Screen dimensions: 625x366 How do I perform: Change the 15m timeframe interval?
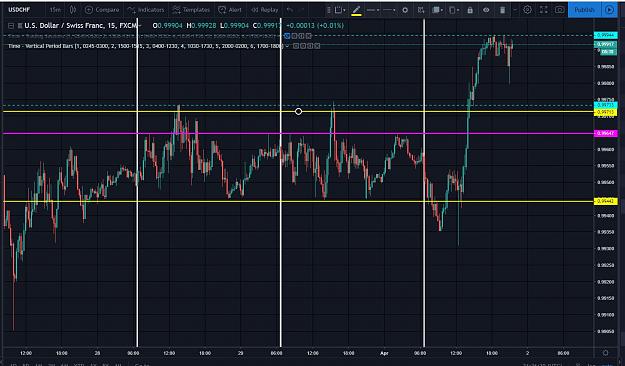coord(55,10)
